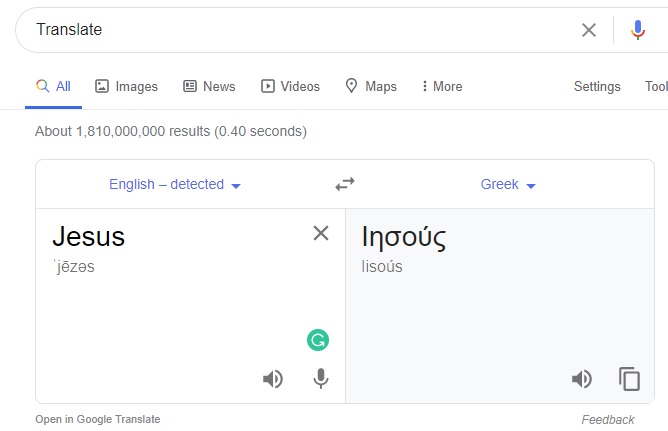Switch to the Images tab
The height and width of the screenshot is (431, 668).
tap(126, 87)
